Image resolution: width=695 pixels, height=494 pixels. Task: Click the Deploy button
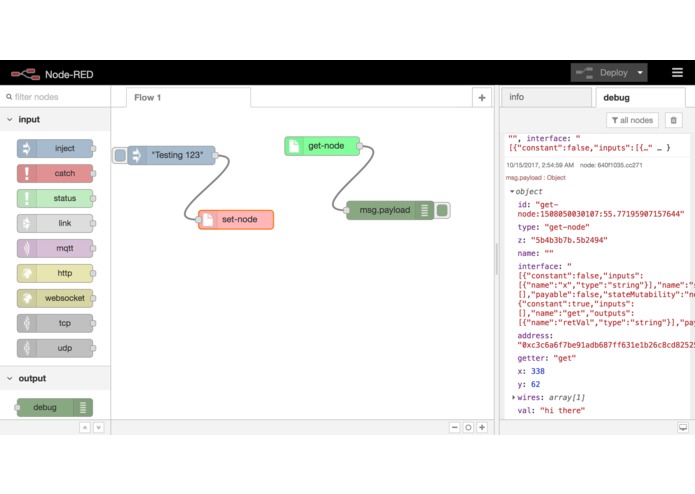602,73
